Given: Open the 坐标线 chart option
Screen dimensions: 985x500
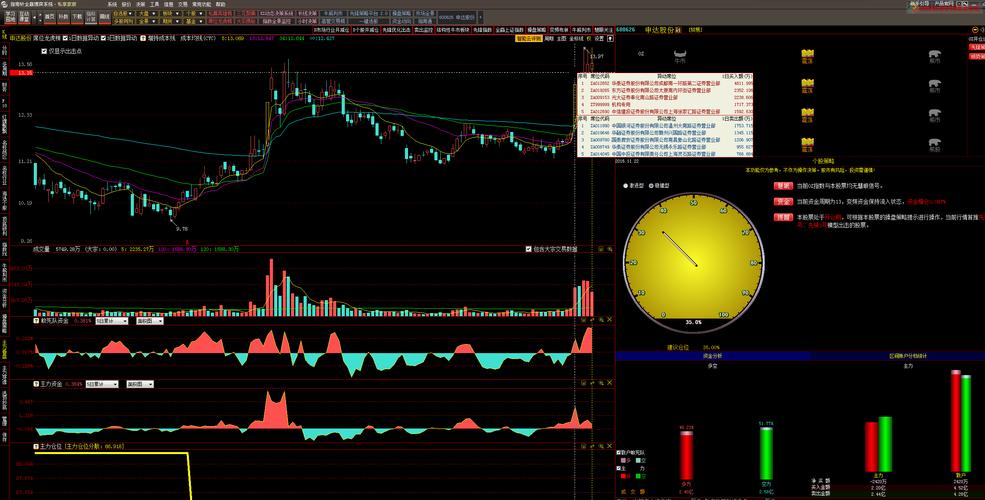Looking at the screenshot, I should (576, 38).
